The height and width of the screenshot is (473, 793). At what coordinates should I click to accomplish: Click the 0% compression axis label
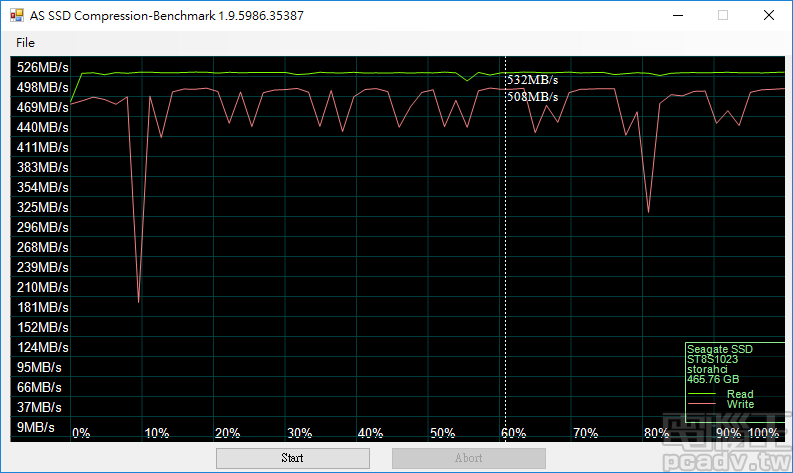tap(81, 434)
